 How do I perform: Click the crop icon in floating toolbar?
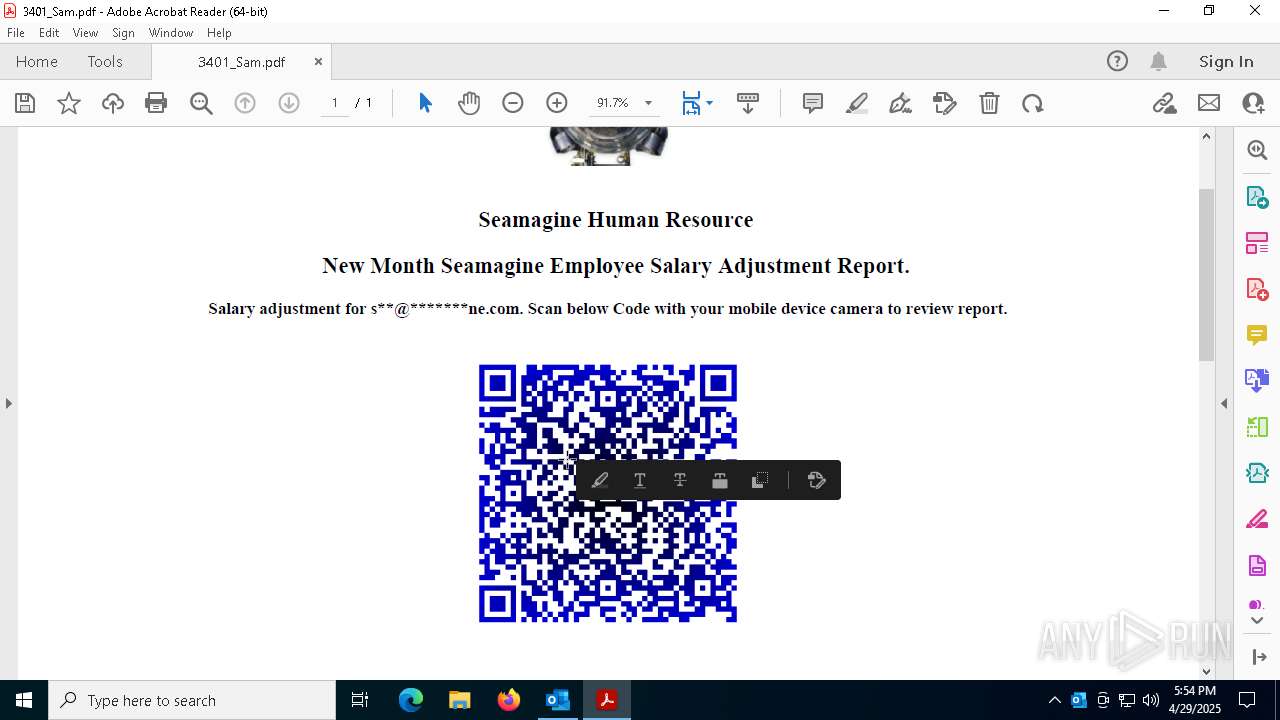pyautogui.click(x=760, y=481)
